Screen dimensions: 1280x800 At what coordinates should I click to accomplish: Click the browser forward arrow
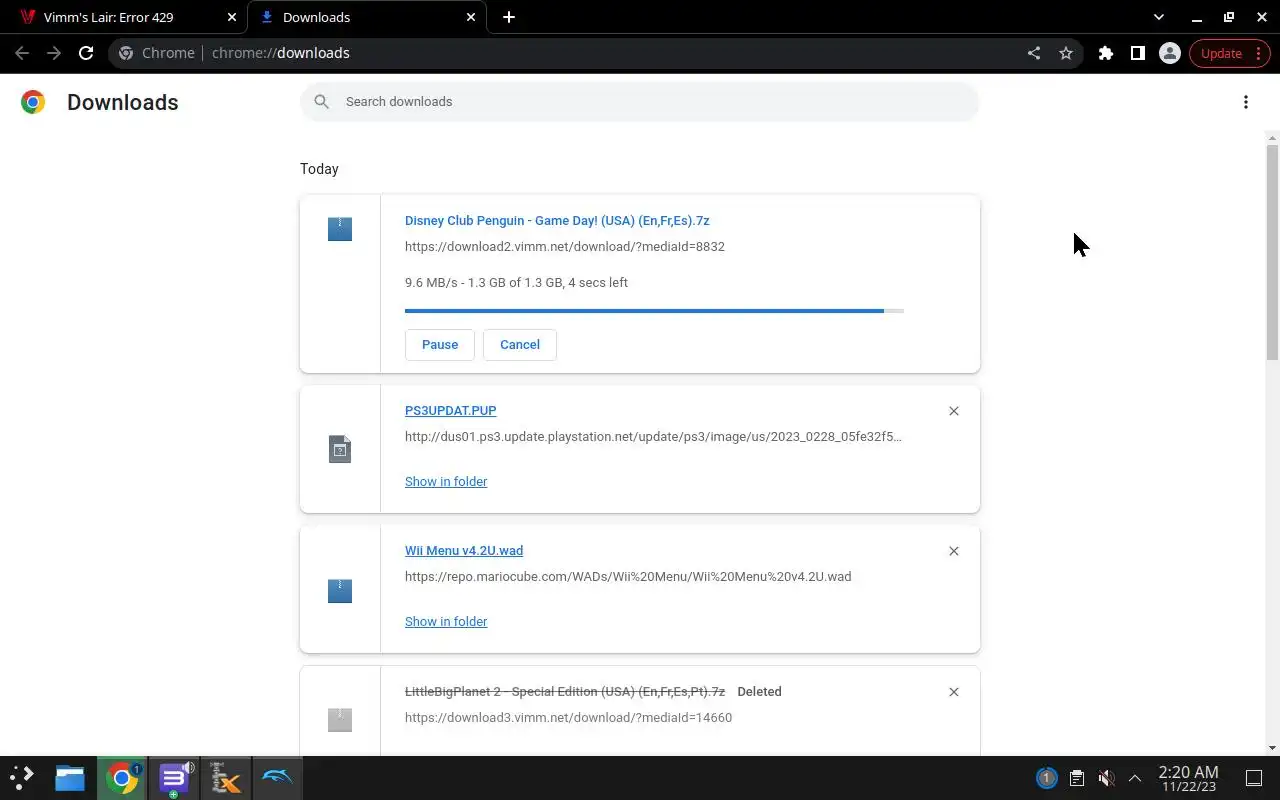pyautogui.click(x=54, y=53)
